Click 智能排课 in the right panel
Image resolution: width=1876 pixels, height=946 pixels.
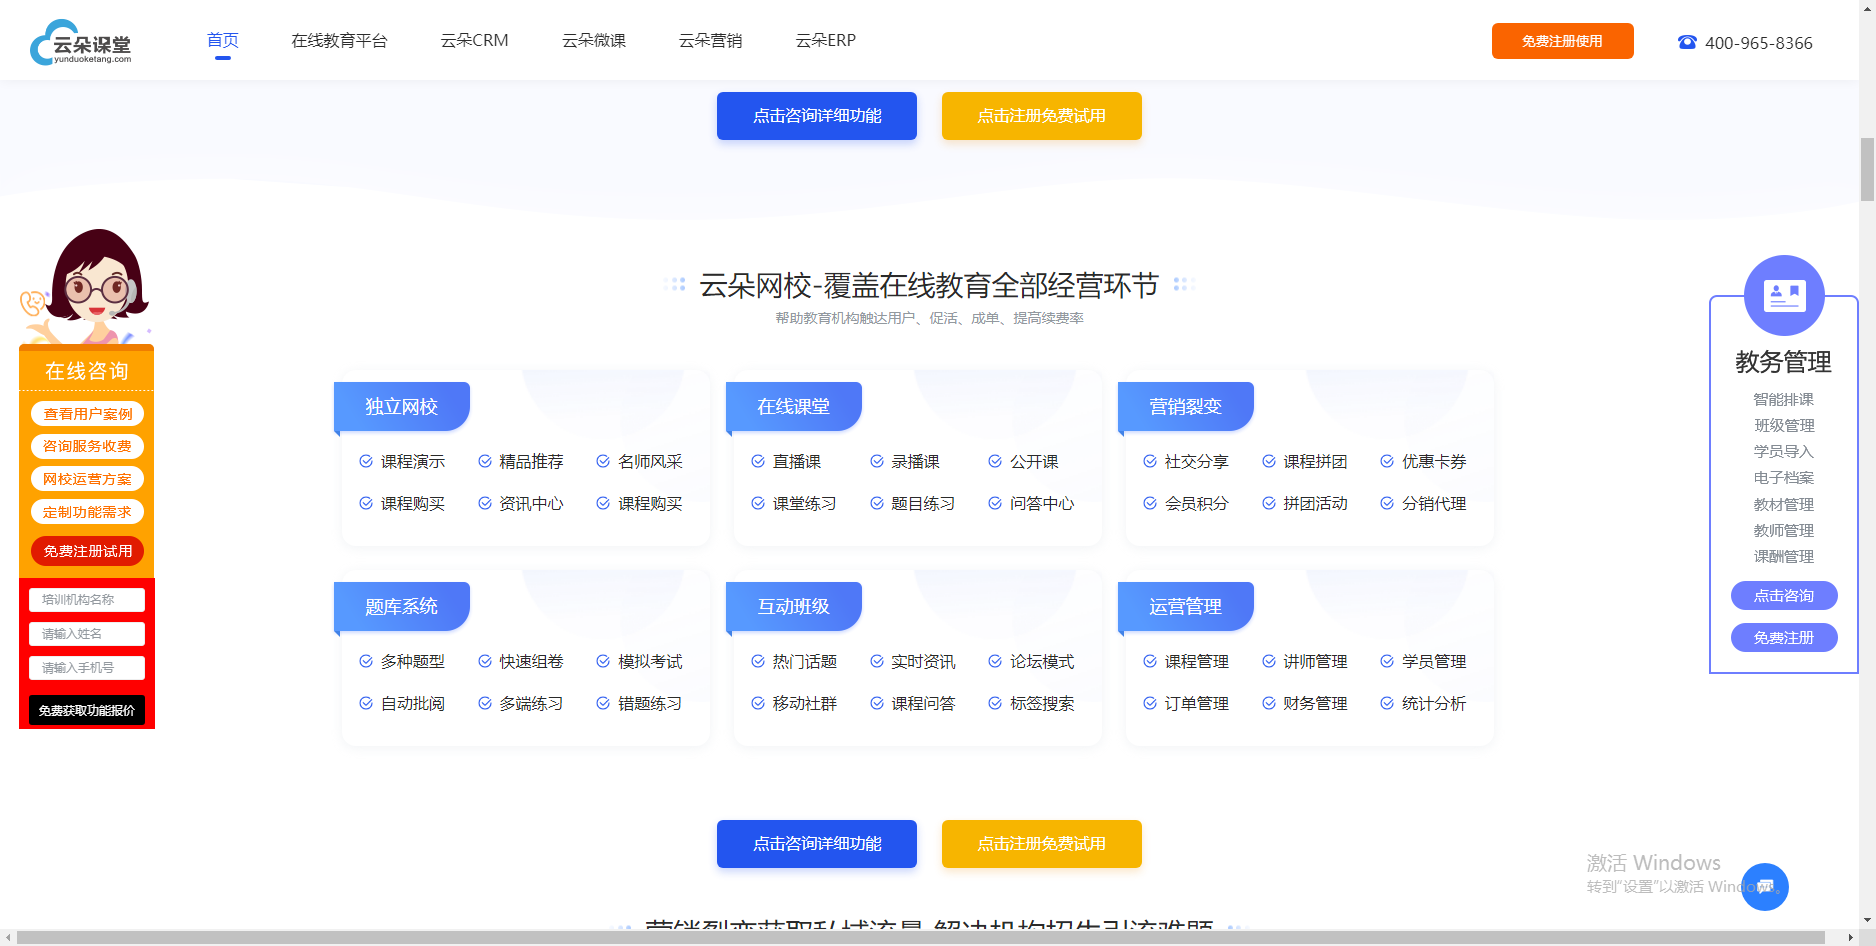(x=1784, y=399)
